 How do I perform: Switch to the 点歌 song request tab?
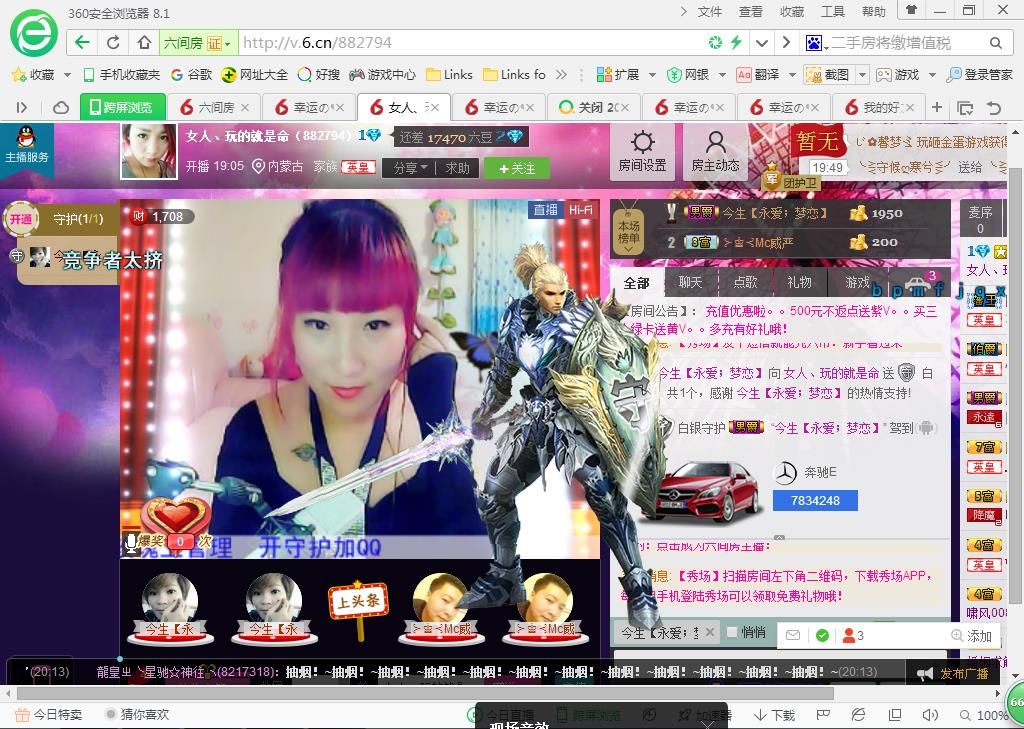(745, 282)
